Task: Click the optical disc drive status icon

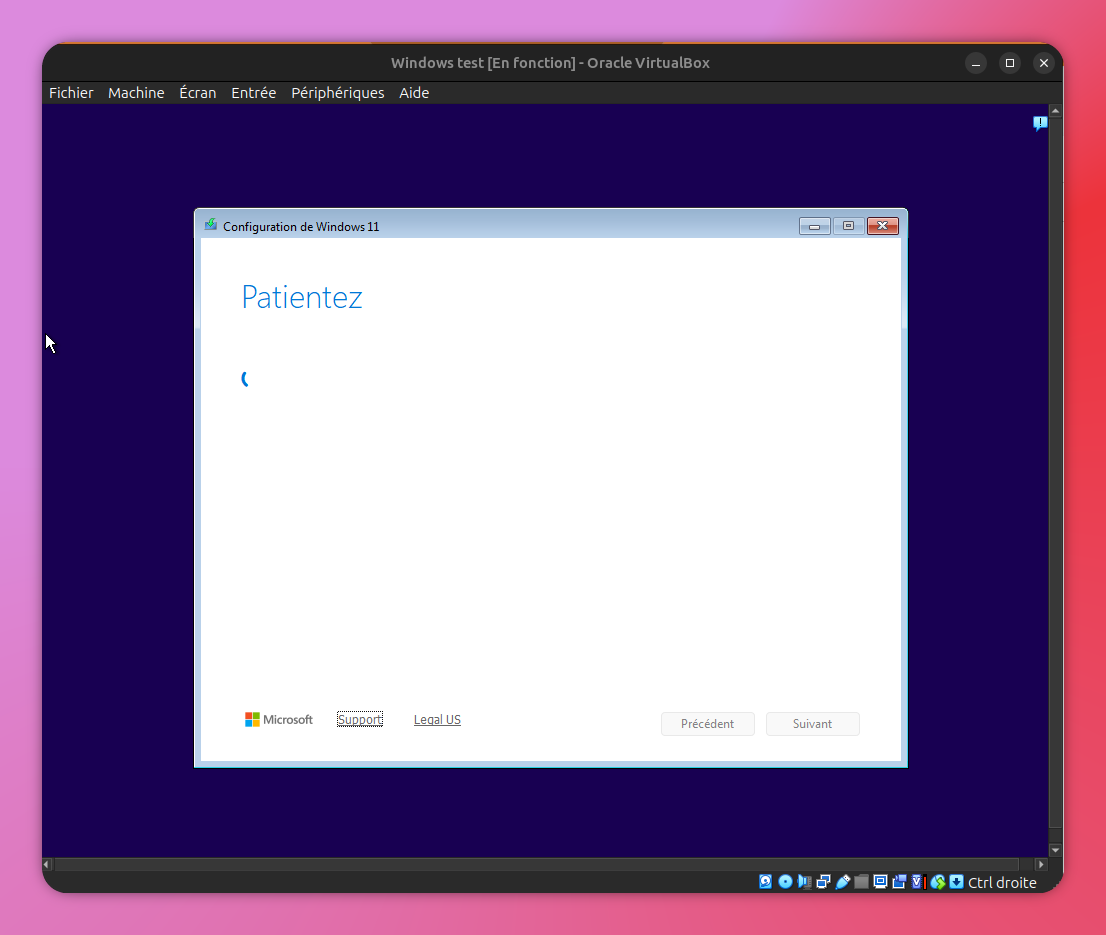Action: pos(785,882)
